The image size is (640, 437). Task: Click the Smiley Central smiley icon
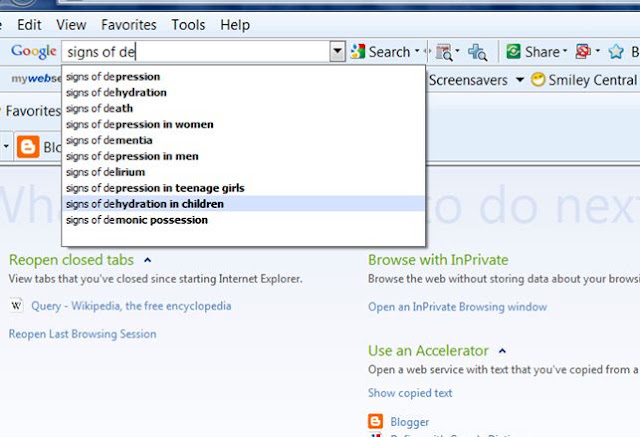coord(538,80)
